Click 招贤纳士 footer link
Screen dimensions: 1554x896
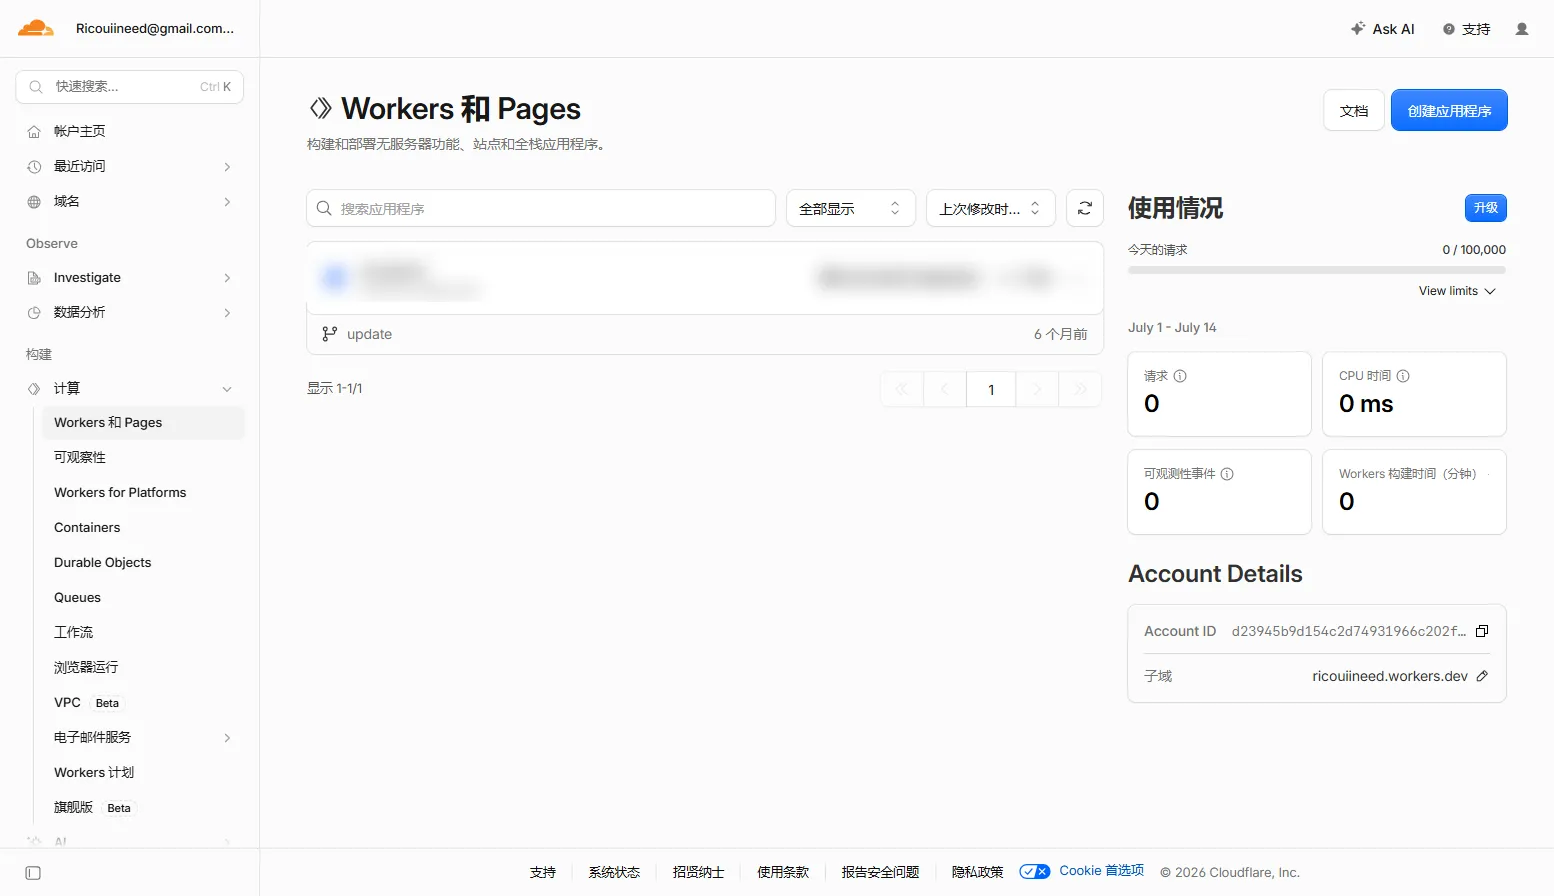click(x=698, y=872)
